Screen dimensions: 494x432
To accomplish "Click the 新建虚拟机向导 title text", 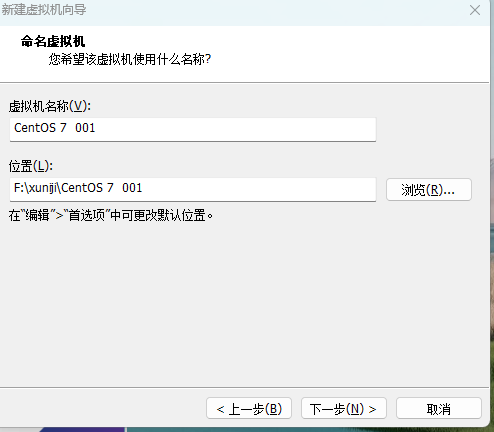I will coord(44,9).
